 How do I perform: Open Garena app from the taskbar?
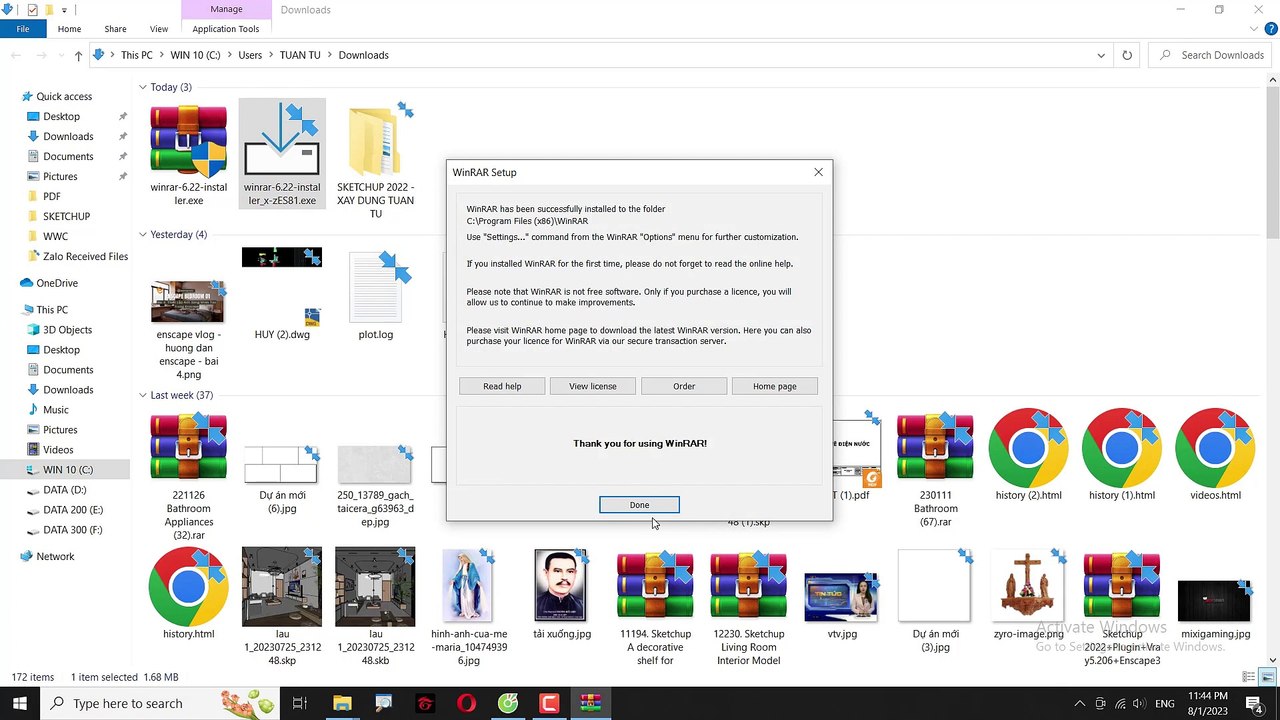(x=424, y=703)
